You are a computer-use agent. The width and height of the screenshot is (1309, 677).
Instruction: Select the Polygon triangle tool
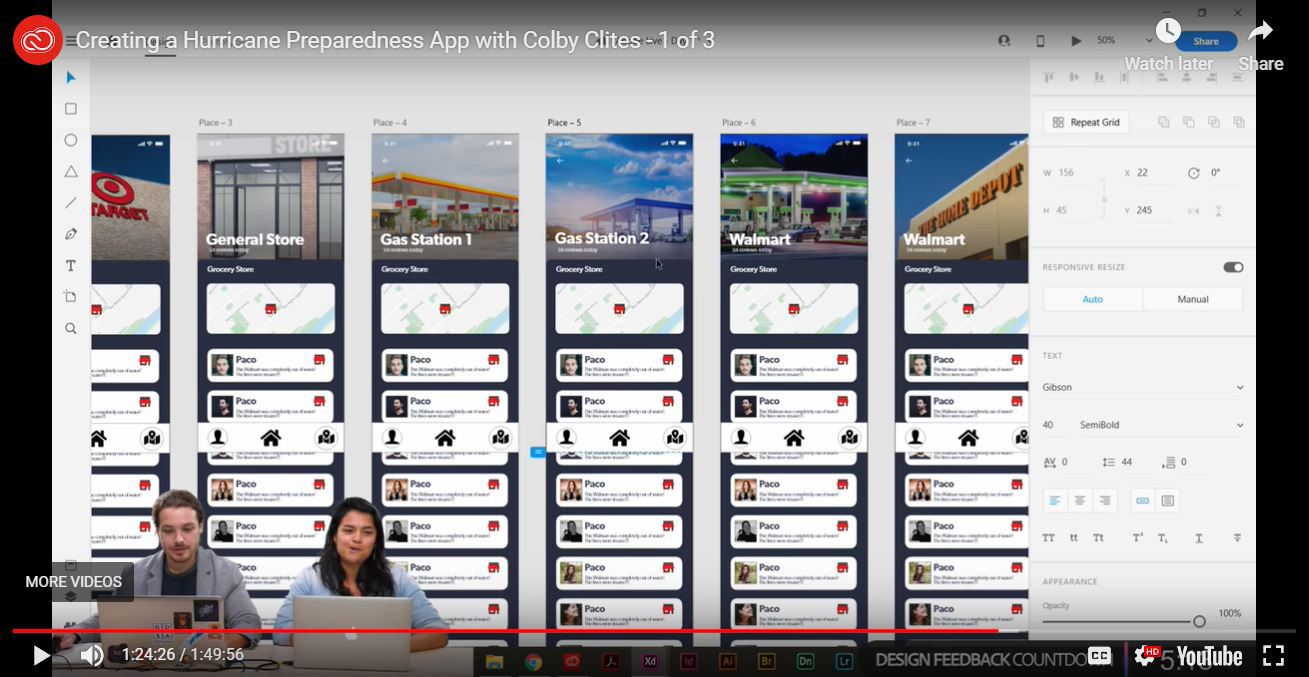[71, 171]
